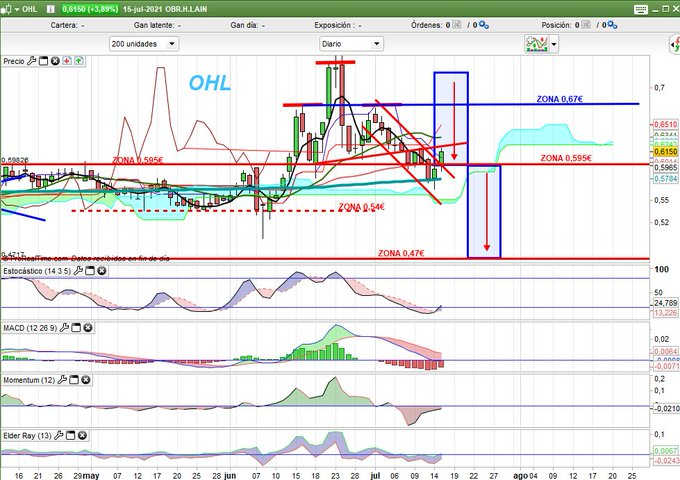680x480 pixels.
Task: Open the keyboard shortcuts icon
Action: tap(640, 9)
